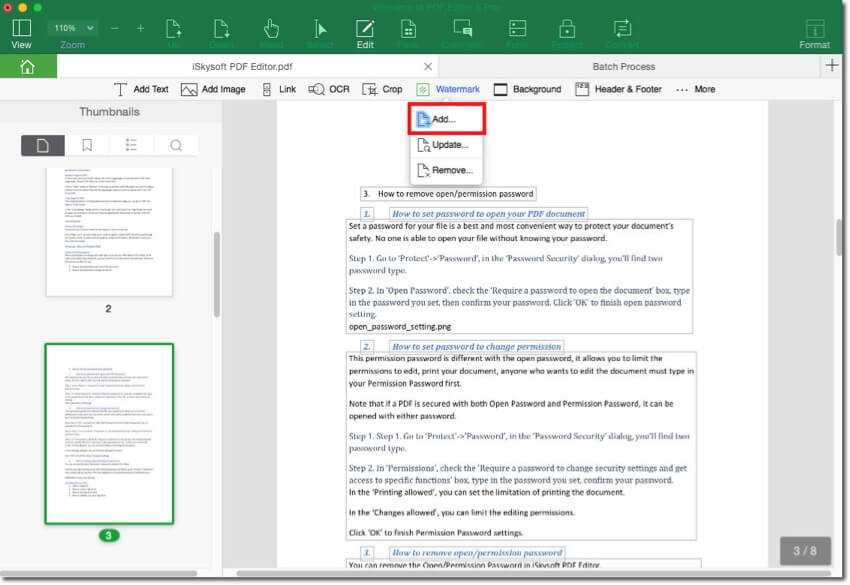Show the search sidebar panel
Screen dimensions: 850x585
coord(176,145)
